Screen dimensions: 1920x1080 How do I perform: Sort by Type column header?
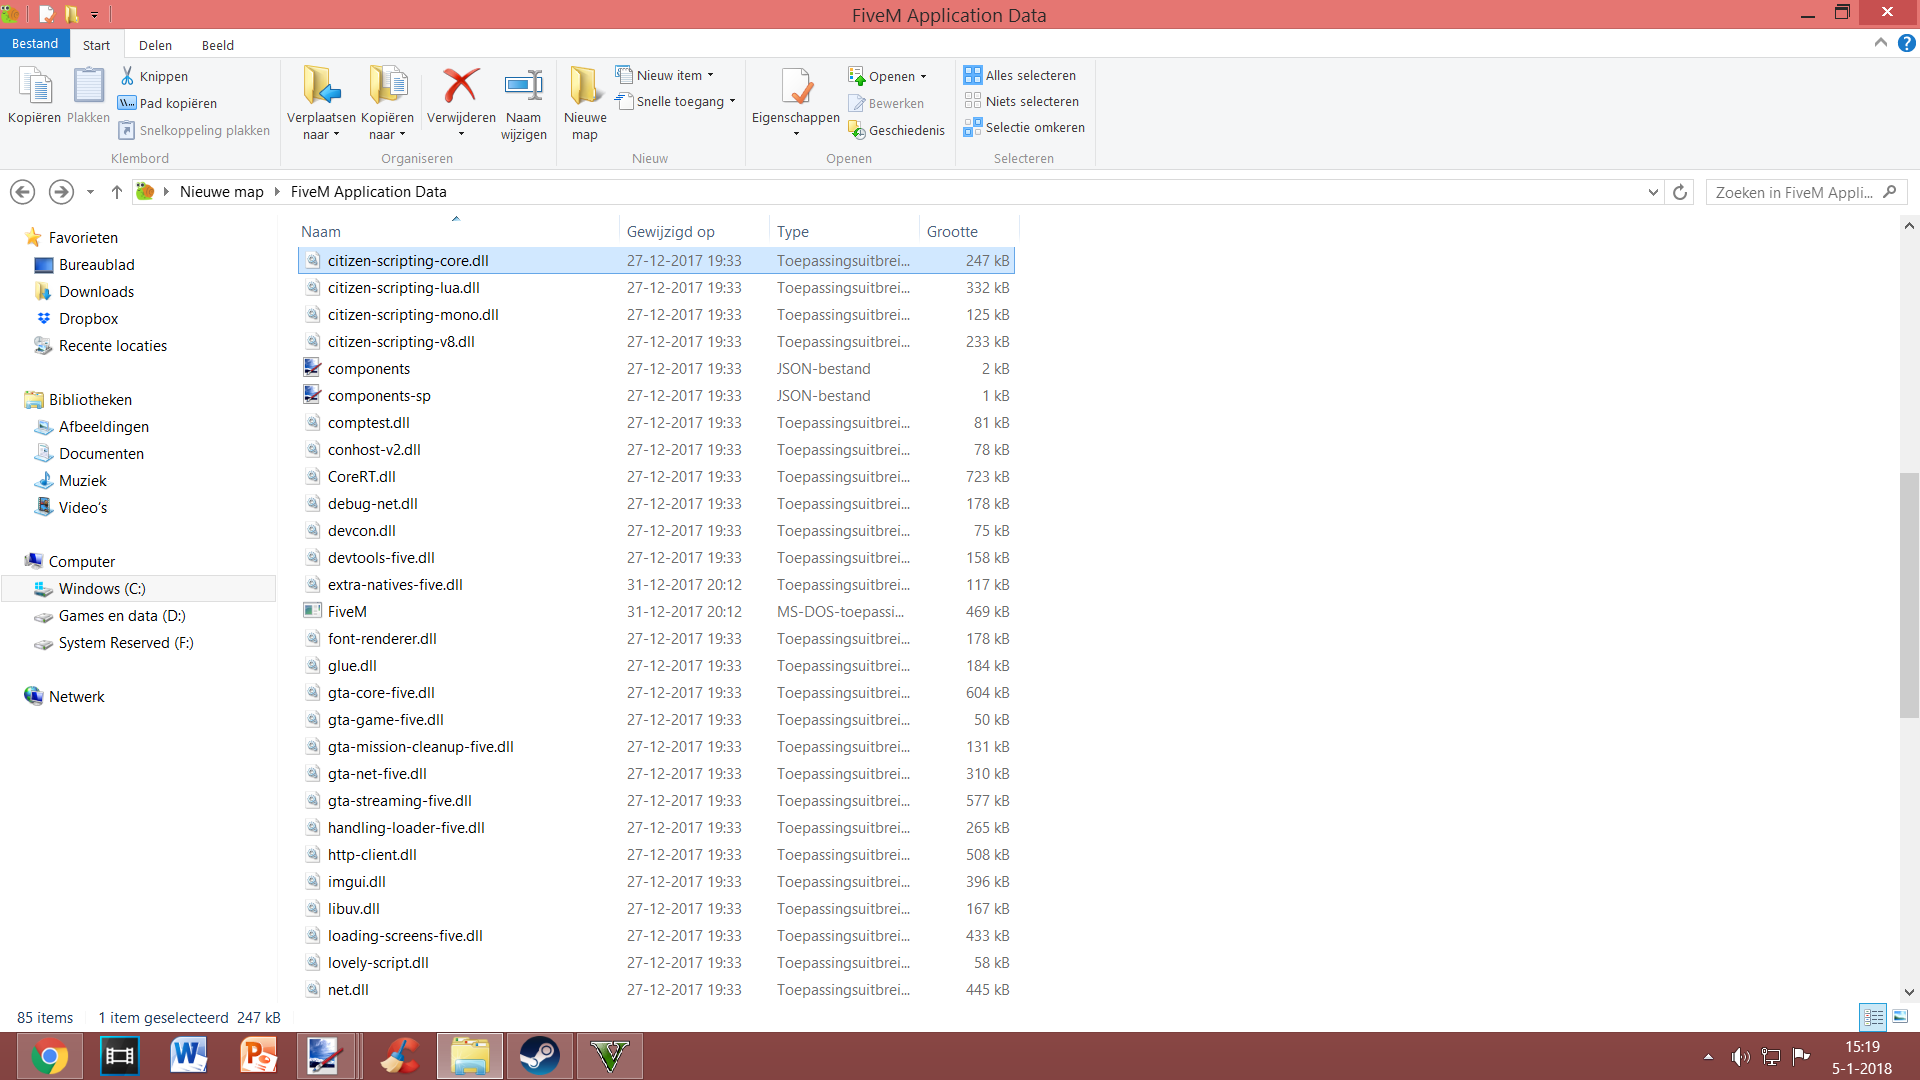click(x=844, y=232)
